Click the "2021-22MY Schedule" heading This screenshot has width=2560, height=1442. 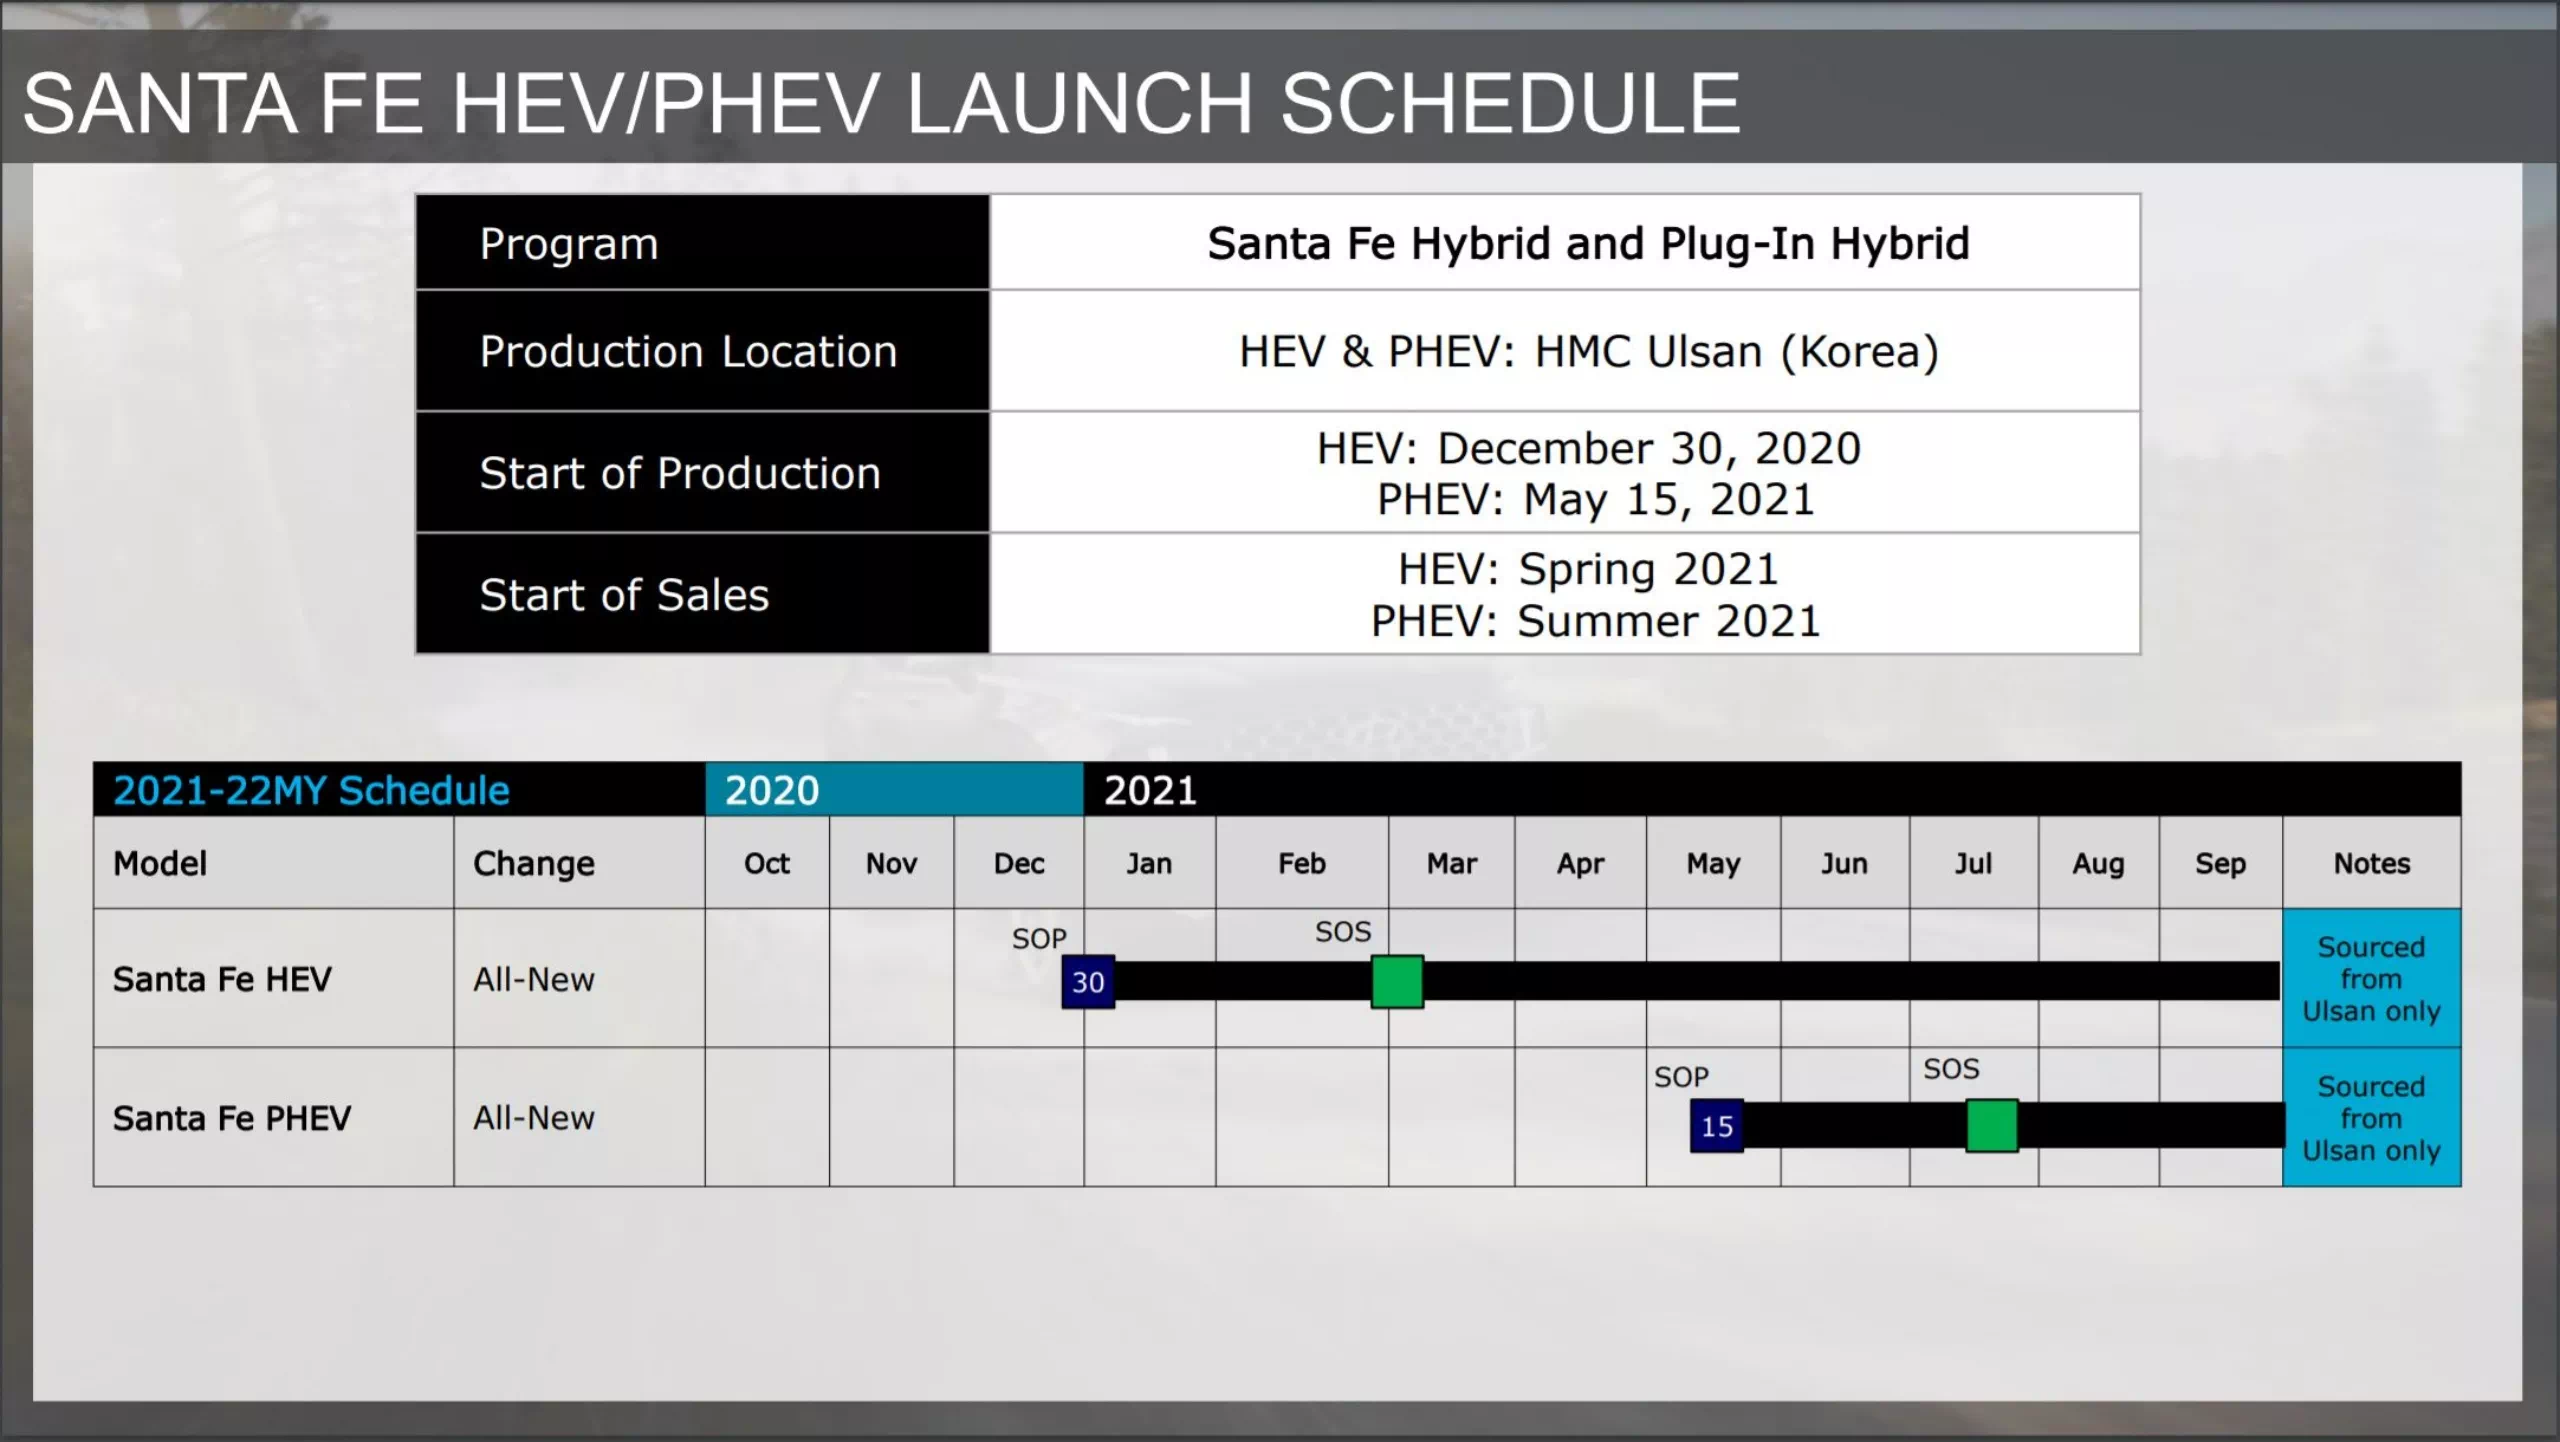point(311,791)
